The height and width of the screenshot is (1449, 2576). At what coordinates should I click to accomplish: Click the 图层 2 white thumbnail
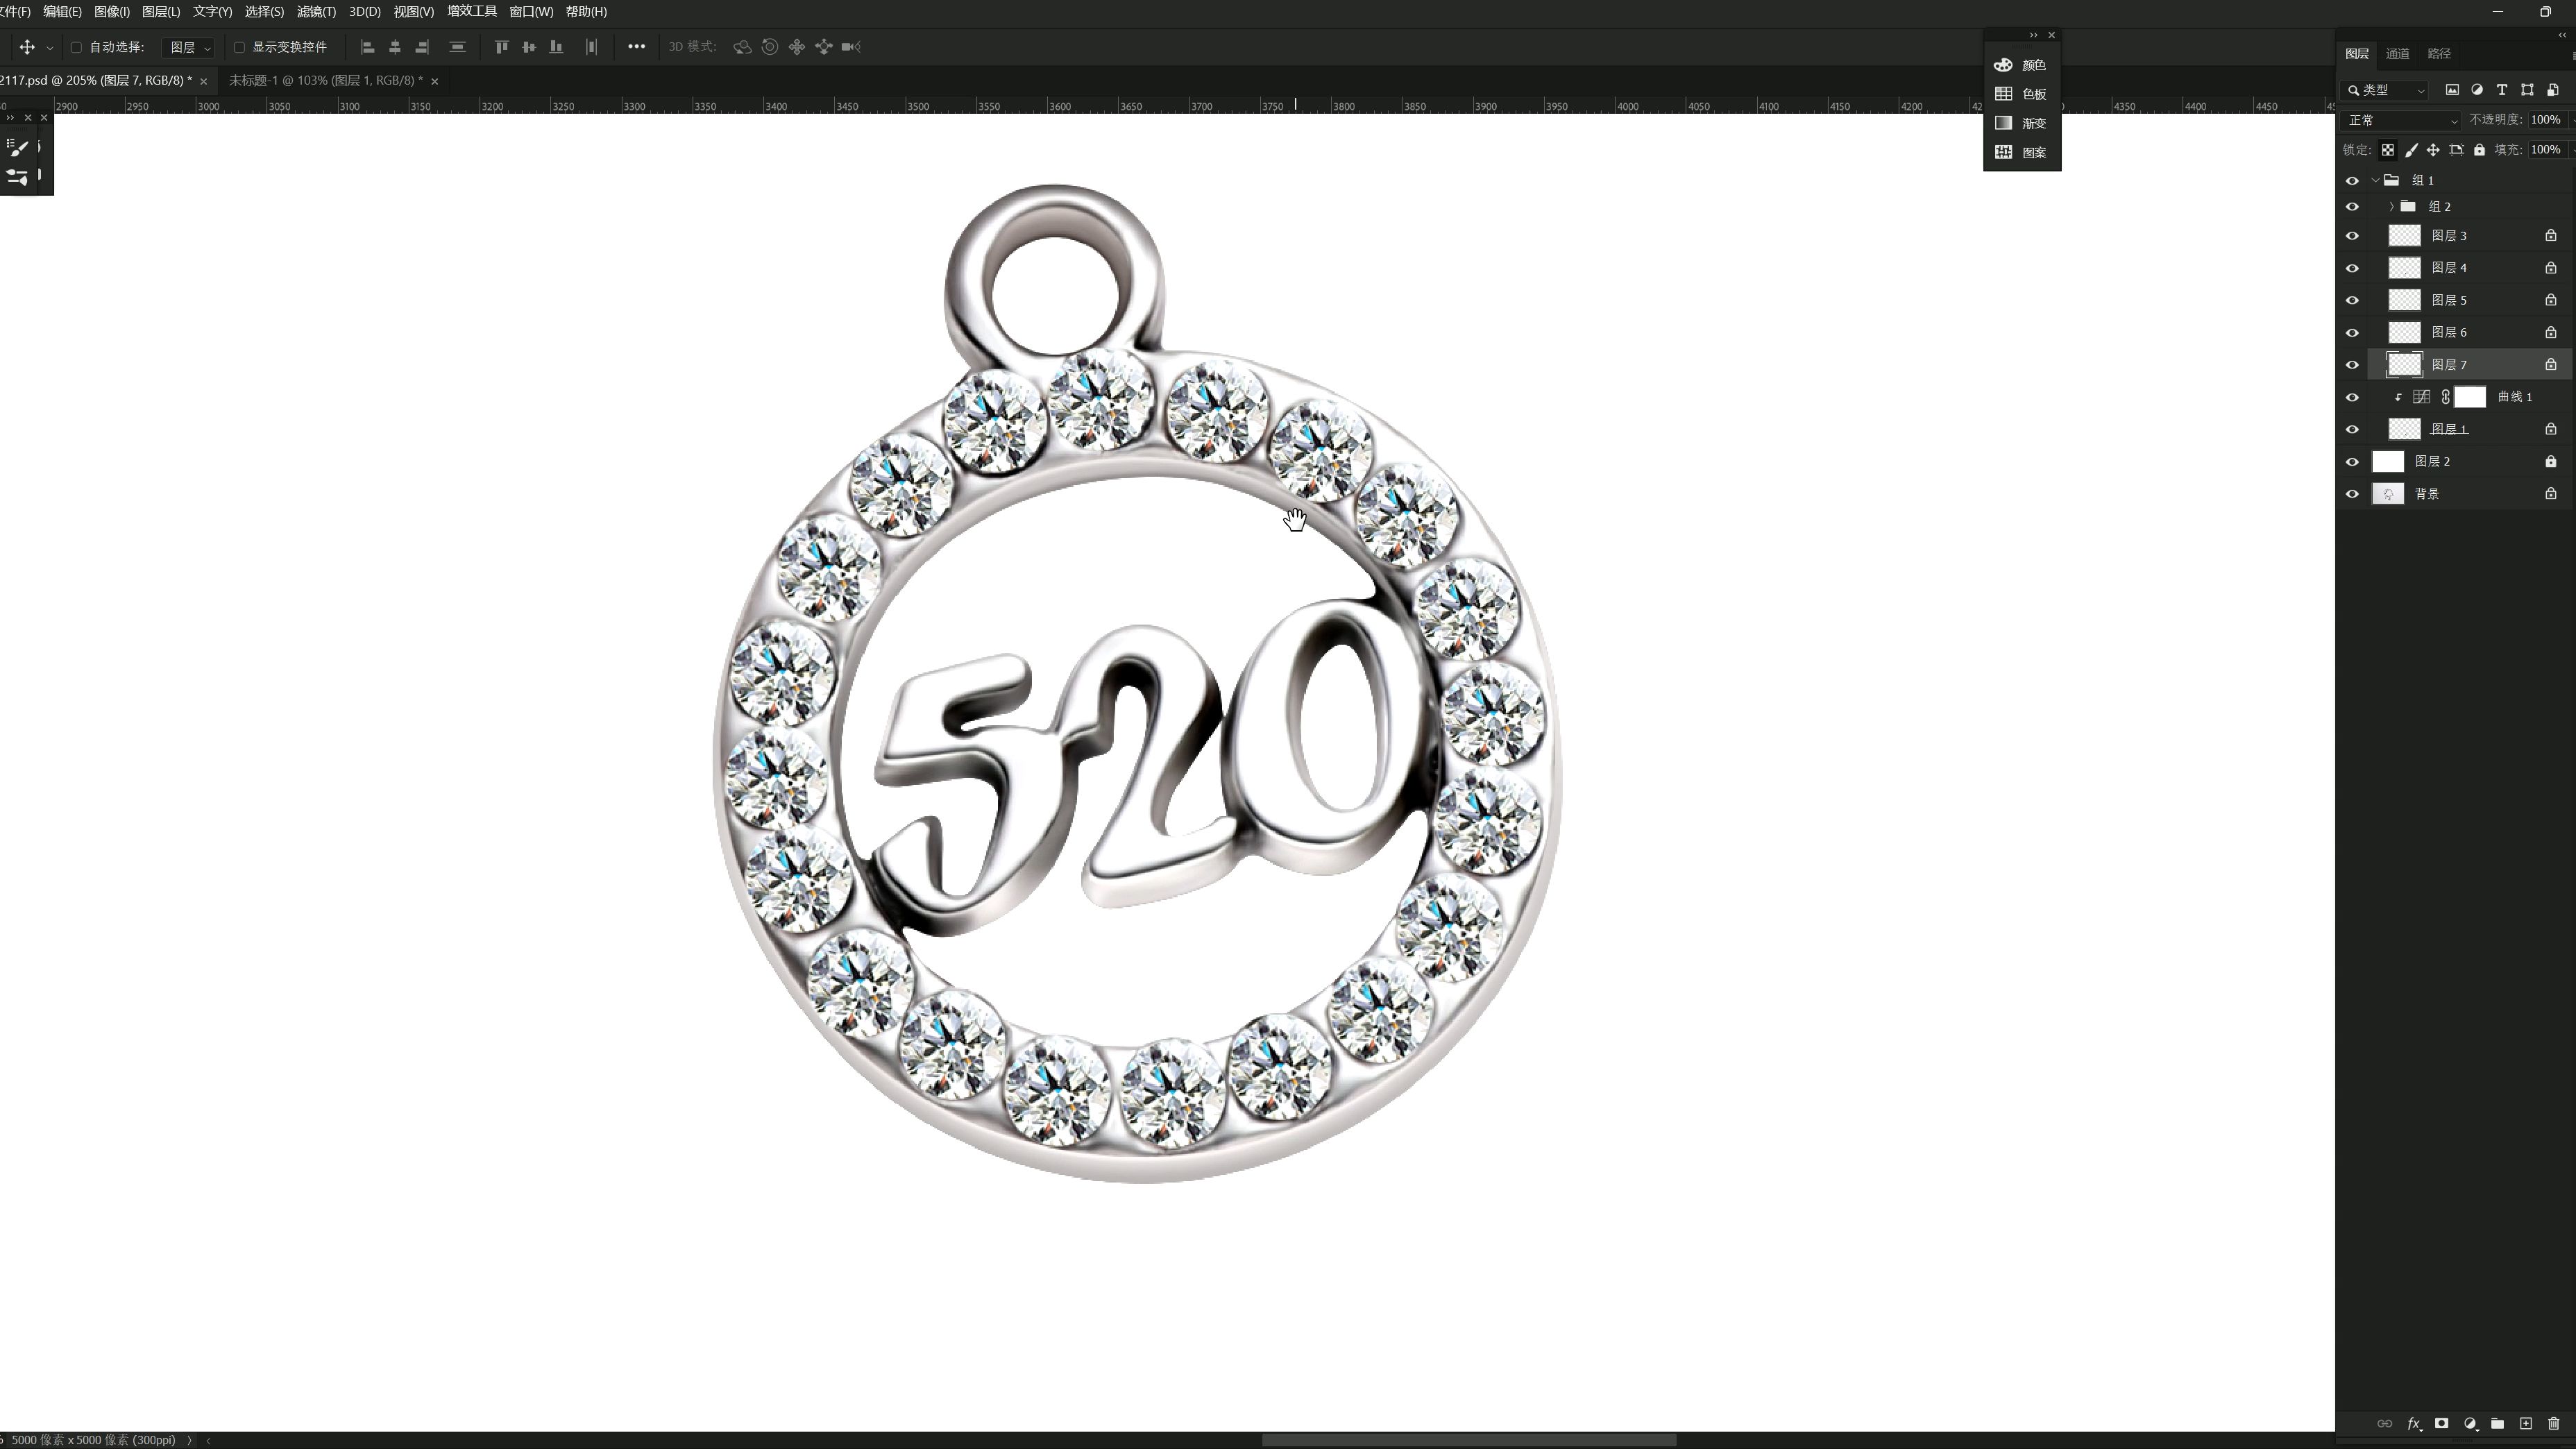click(2388, 461)
